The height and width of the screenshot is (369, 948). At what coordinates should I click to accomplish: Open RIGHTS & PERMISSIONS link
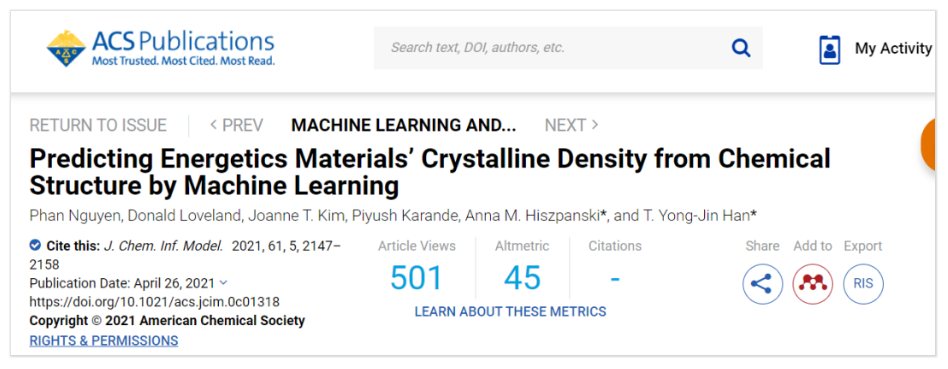pos(104,341)
